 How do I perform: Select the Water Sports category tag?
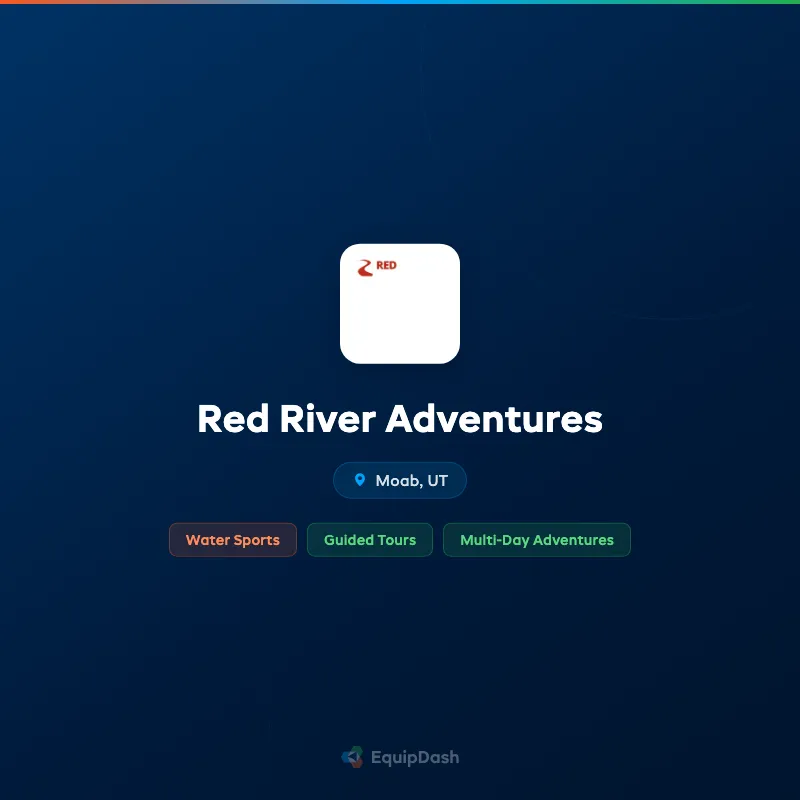pos(233,540)
